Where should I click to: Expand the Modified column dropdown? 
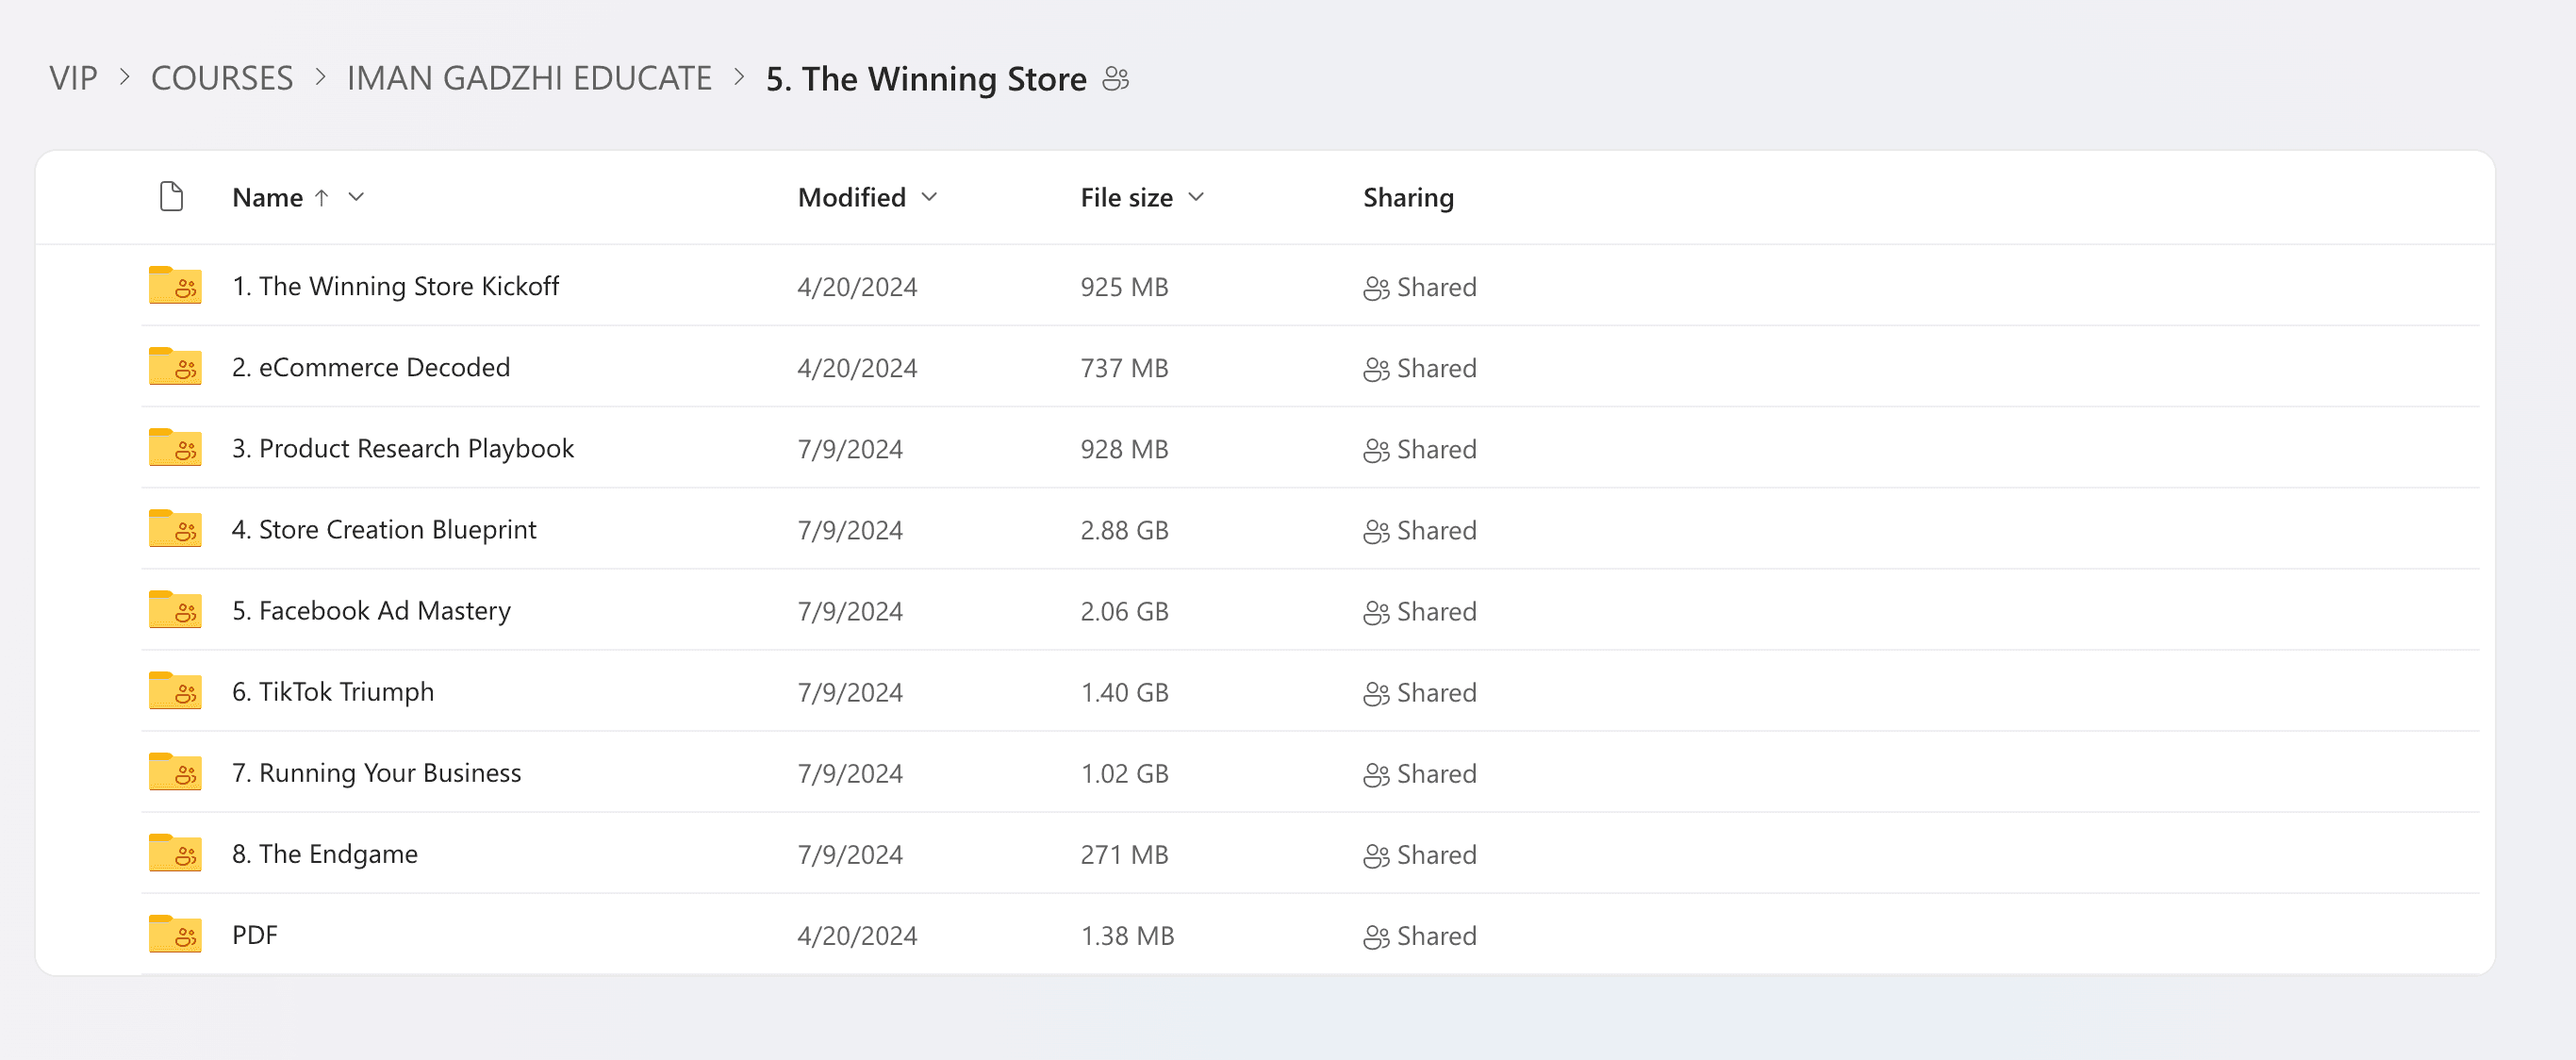click(929, 198)
